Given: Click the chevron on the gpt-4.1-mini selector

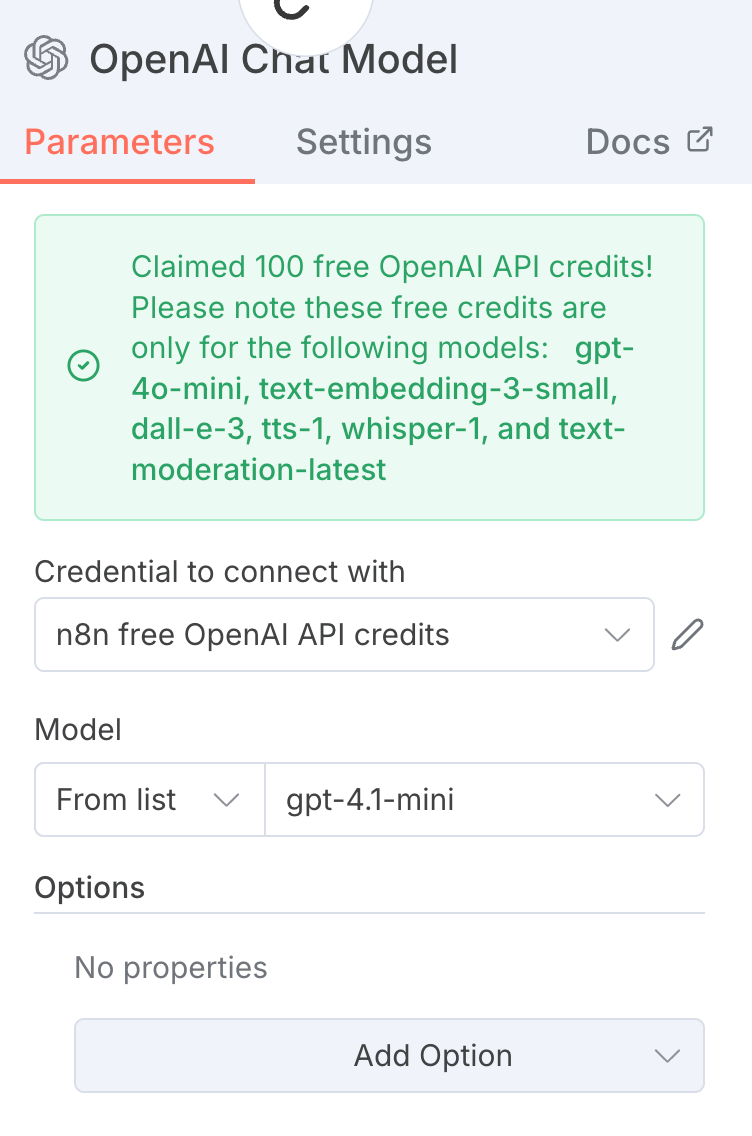Looking at the screenshot, I should (x=668, y=799).
